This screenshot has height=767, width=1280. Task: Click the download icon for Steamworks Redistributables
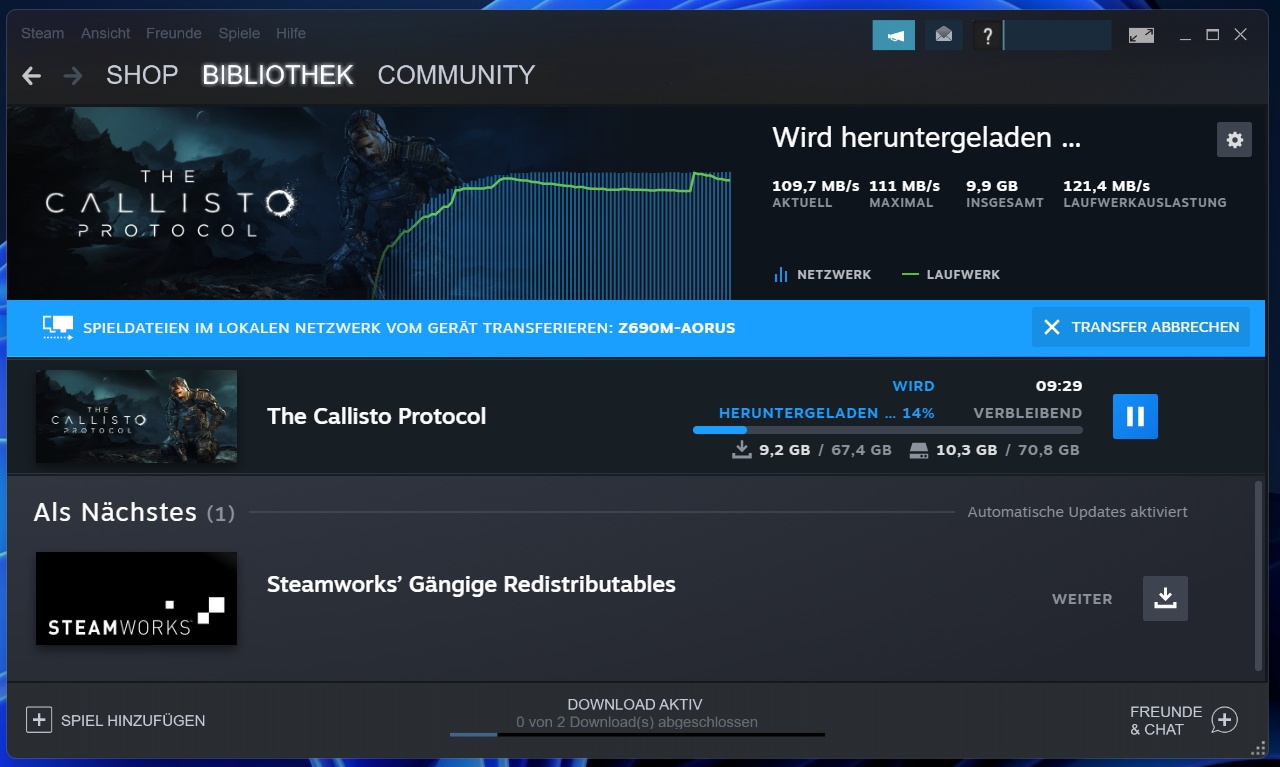[x=1165, y=598]
